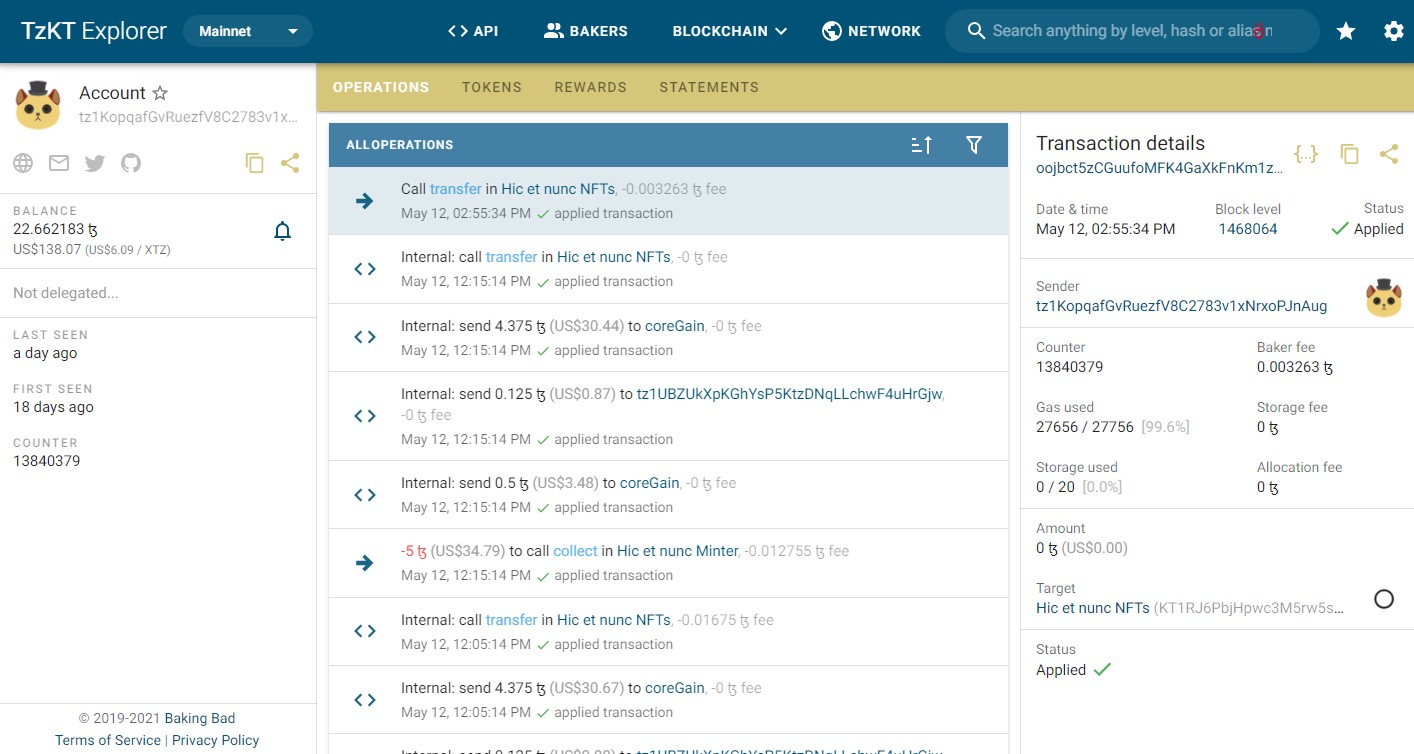Open the Network page

[x=871, y=31]
